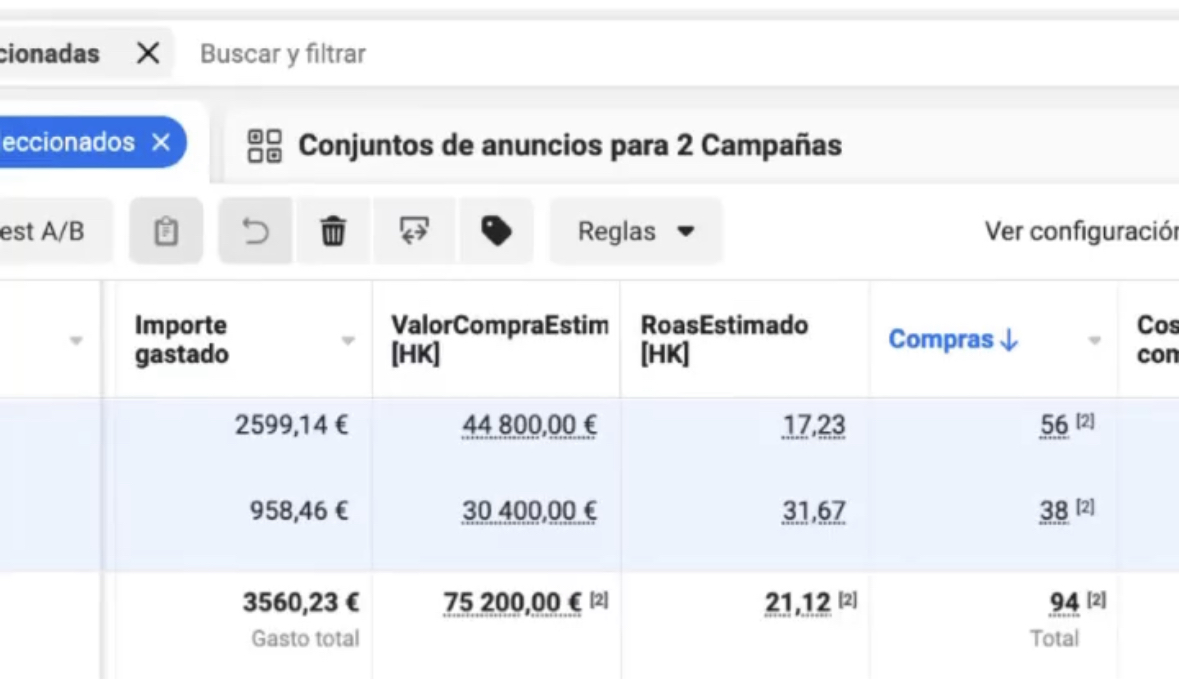Image resolution: width=1179 pixels, height=679 pixels.
Task: Open the 31,67 ROAS value
Action: [x=813, y=511]
